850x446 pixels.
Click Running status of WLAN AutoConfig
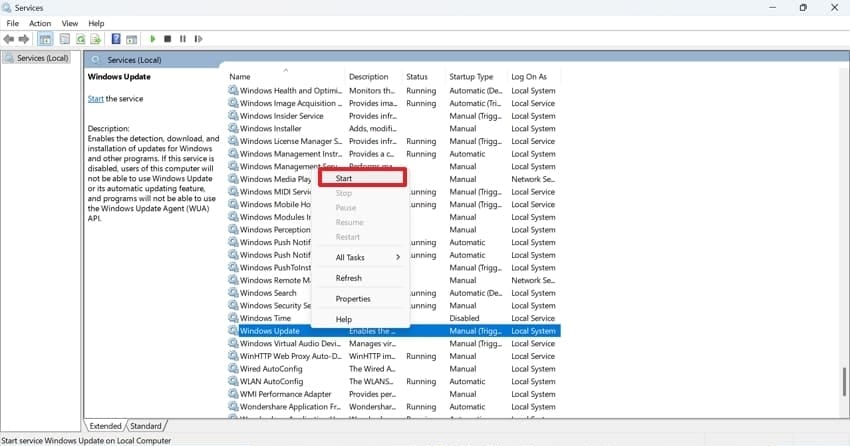[421, 382]
